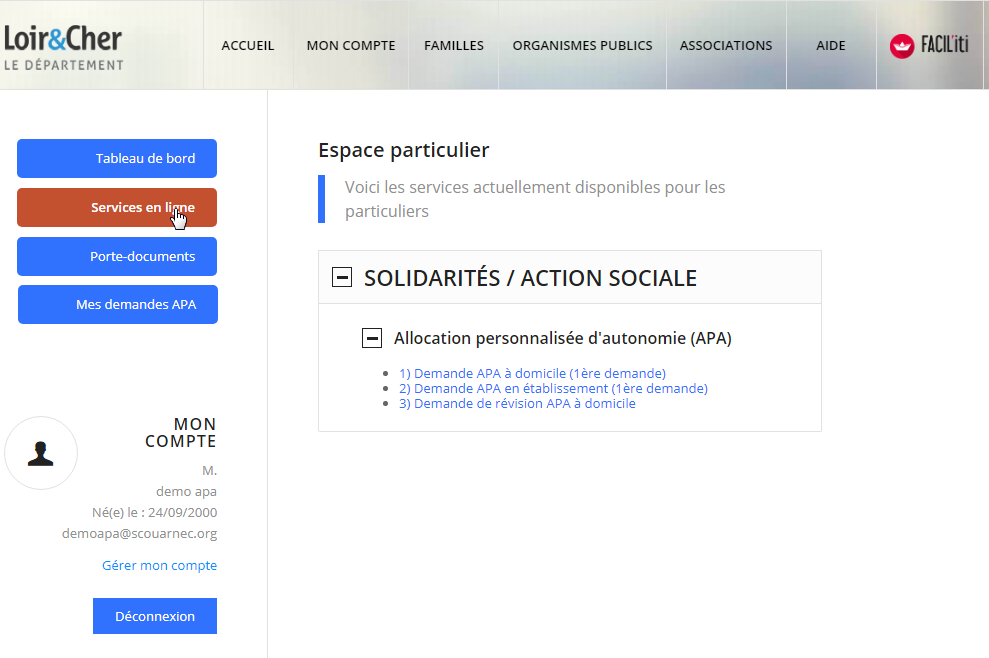Open the Porte-documents section
This screenshot has height=658, width=989.
(x=116, y=256)
